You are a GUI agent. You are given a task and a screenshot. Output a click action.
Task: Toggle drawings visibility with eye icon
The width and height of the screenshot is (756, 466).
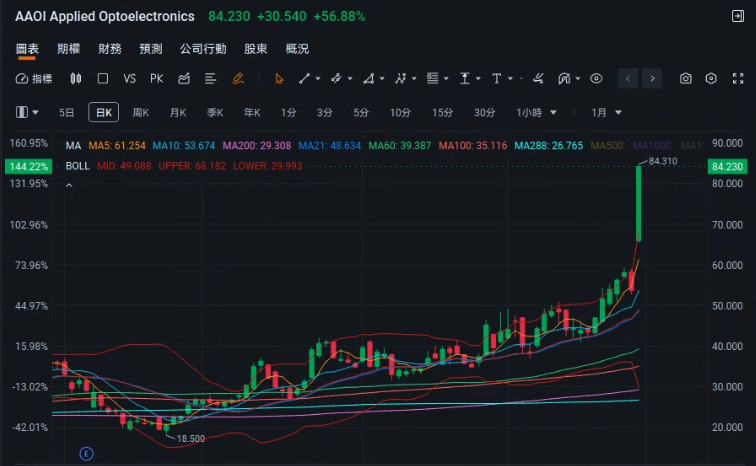click(597, 78)
